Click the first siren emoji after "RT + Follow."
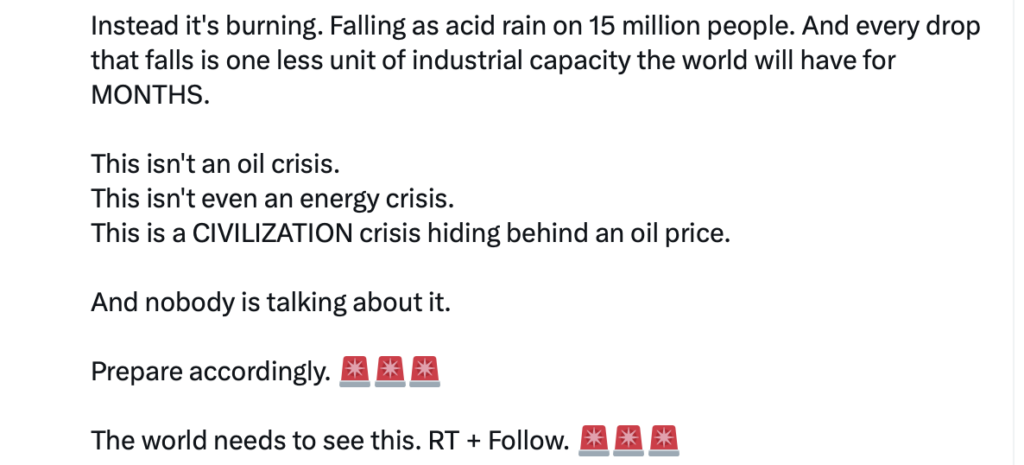 point(596,439)
